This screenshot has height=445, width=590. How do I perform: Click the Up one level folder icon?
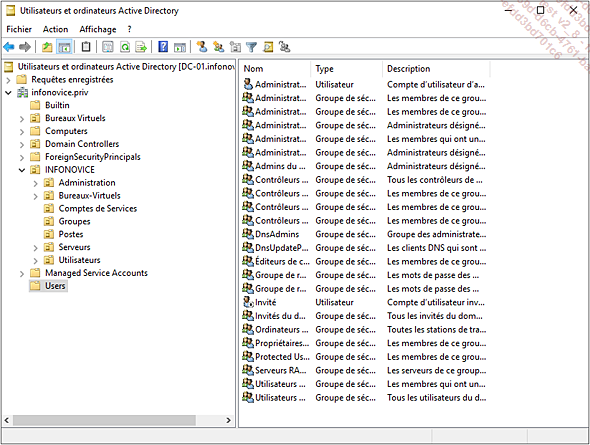click(x=47, y=47)
